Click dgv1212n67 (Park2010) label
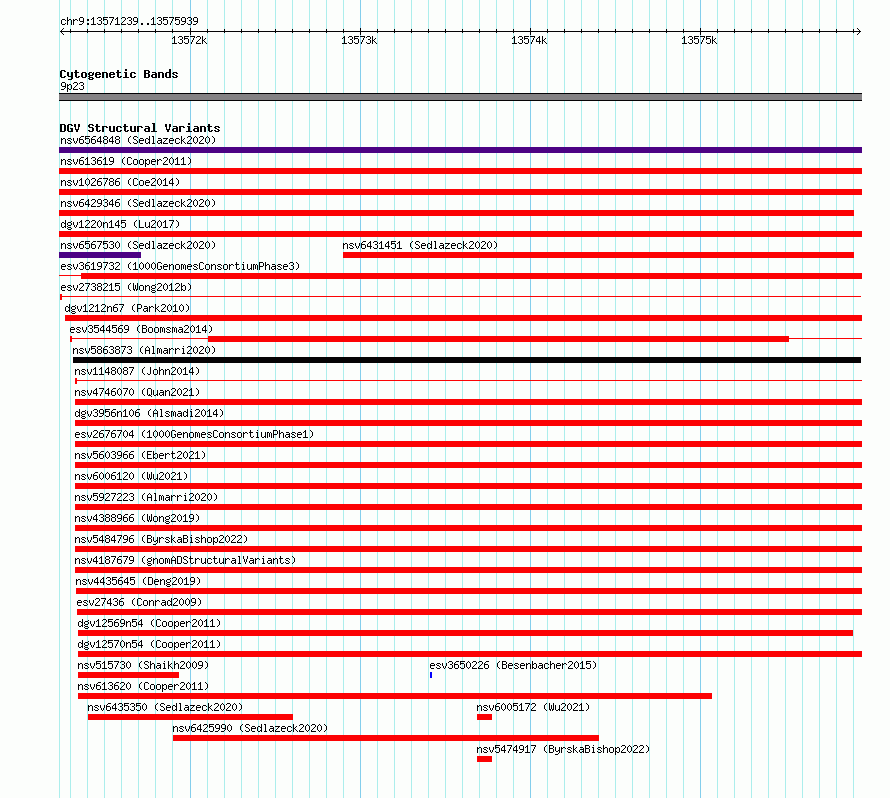This screenshot has width=890, height=798. (127, 308)
